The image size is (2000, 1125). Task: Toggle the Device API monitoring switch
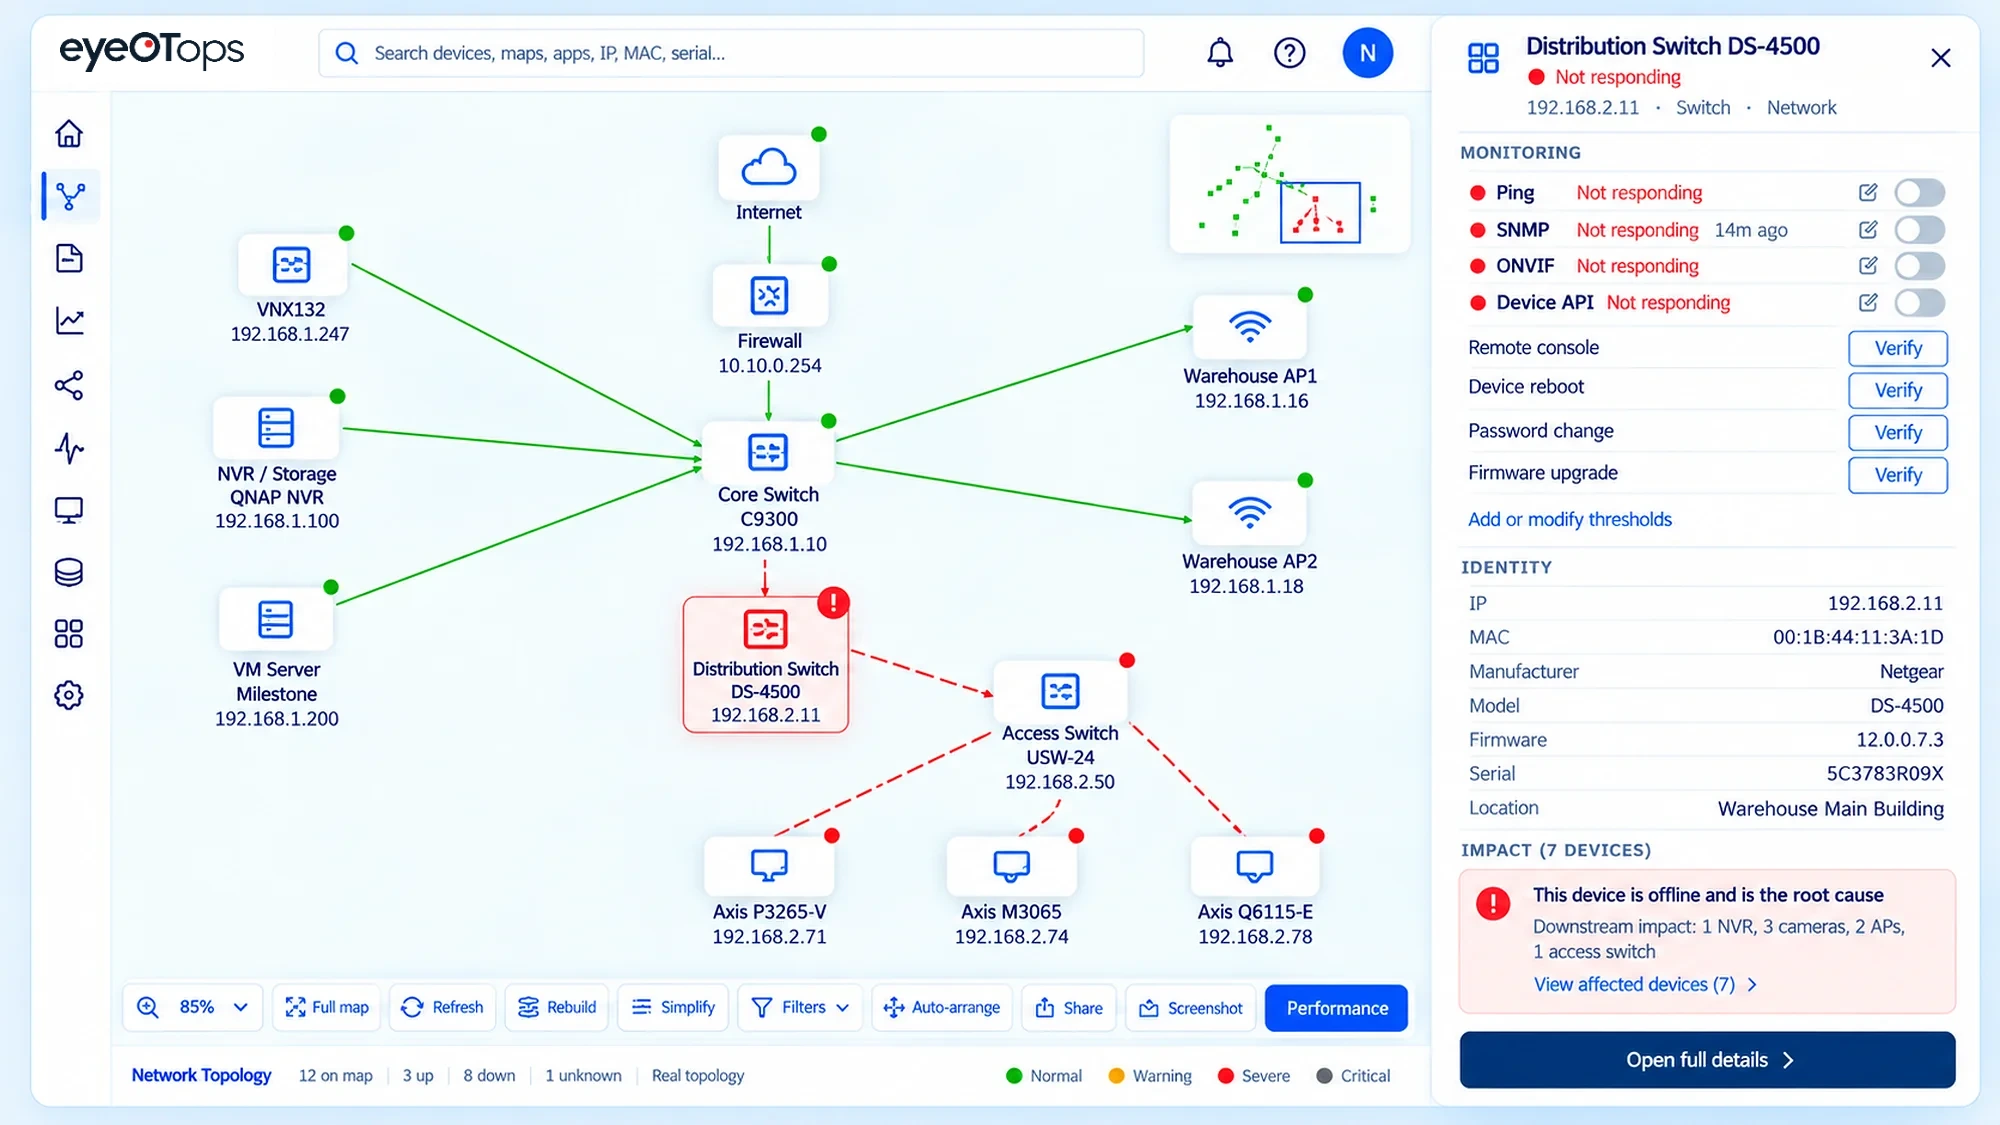1920,303
